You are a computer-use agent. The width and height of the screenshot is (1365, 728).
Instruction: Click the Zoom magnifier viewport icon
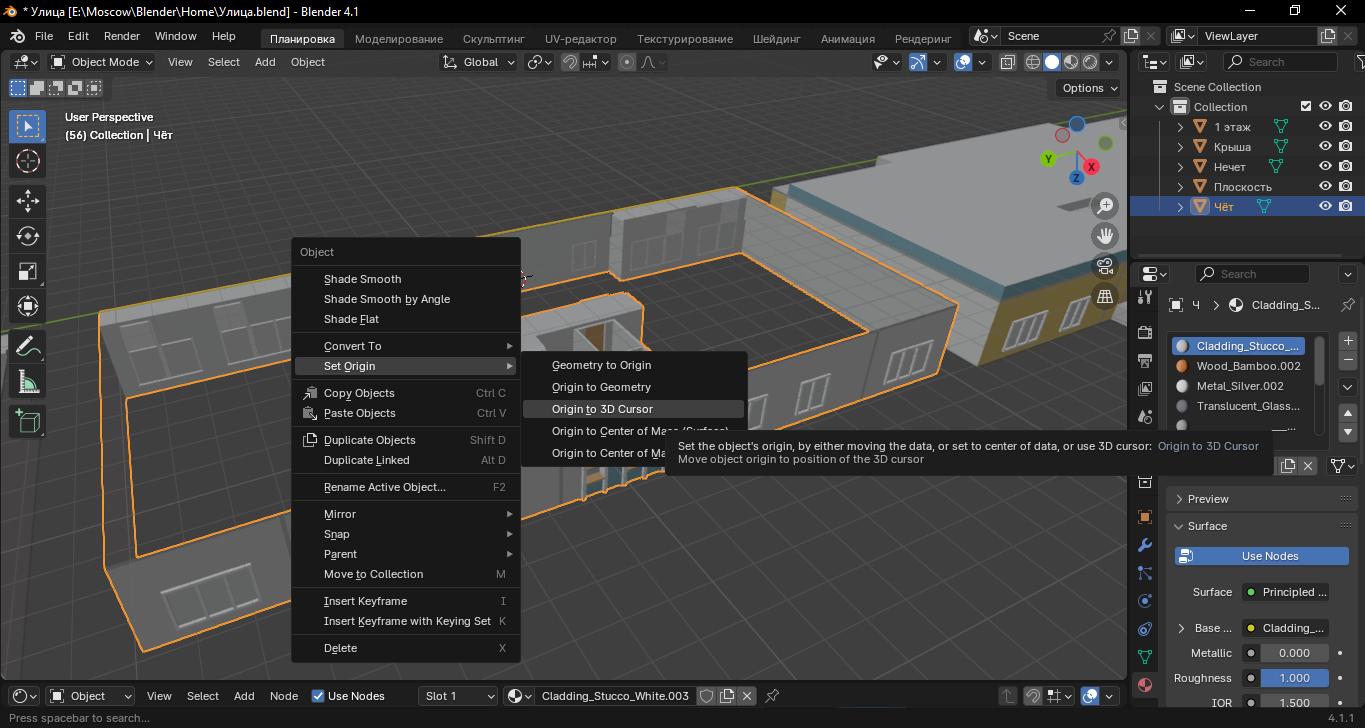click(x=1105, y=206)
